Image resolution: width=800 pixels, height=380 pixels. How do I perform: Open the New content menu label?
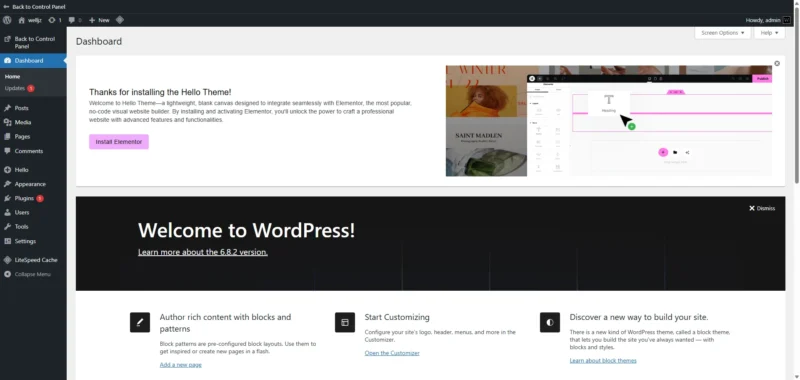[104, 20]
